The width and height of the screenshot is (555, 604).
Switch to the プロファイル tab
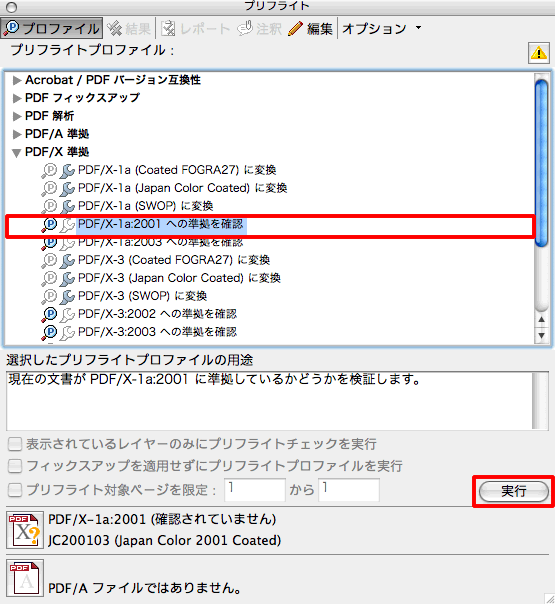52,28
